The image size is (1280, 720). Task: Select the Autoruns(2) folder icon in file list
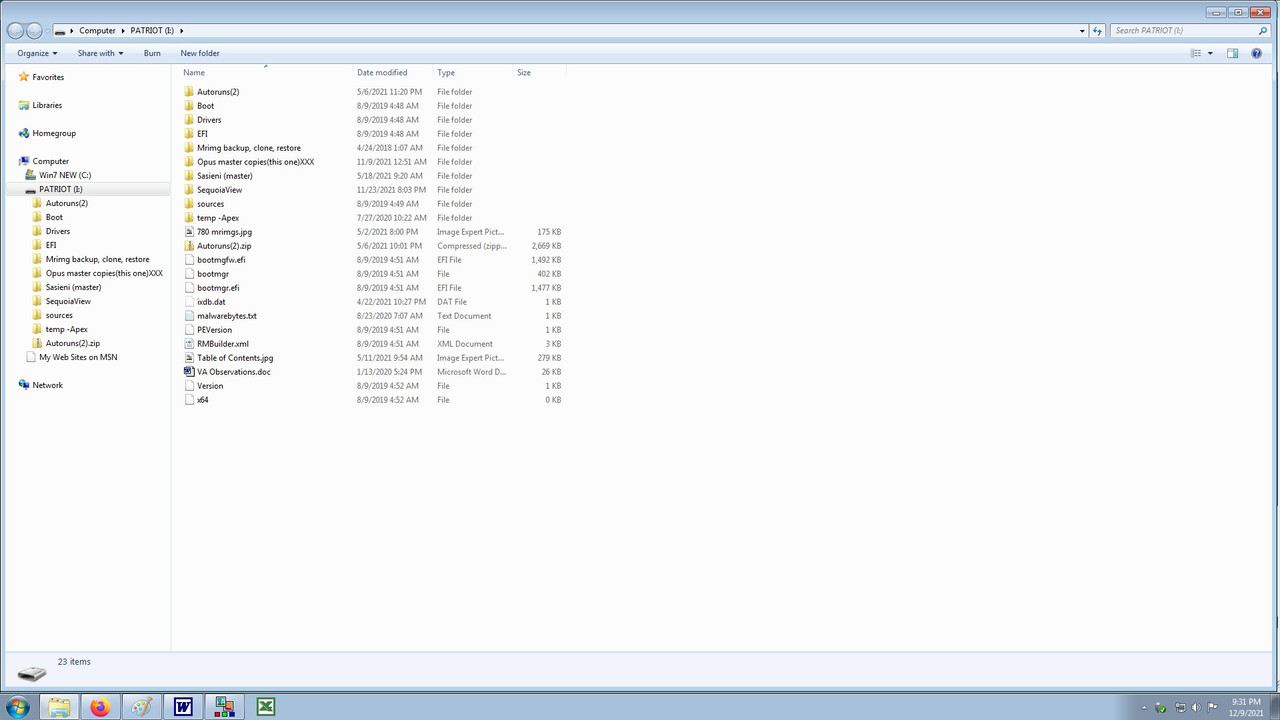click(x=189, y=92)
